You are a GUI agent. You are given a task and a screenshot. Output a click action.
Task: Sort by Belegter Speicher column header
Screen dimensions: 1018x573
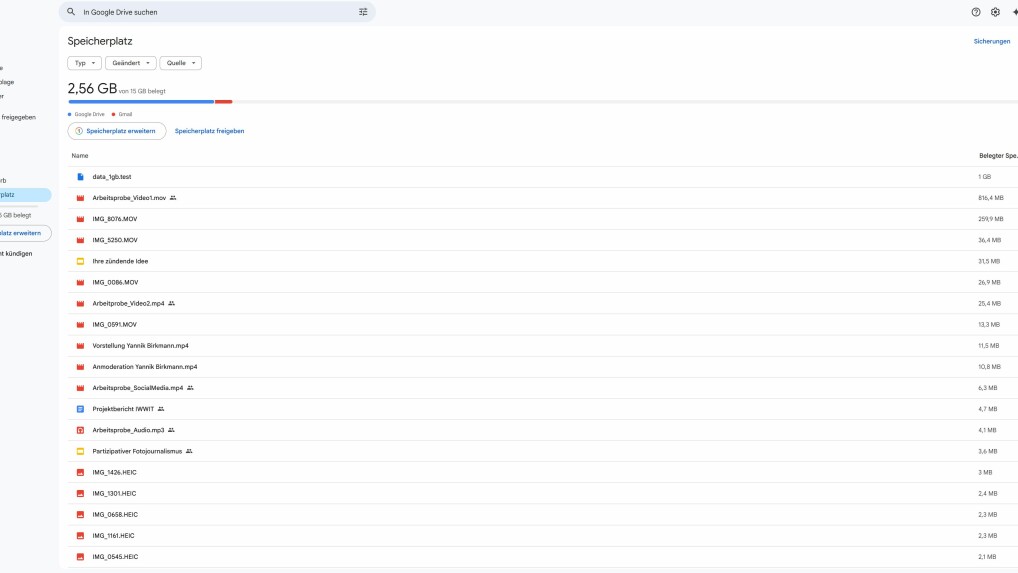(x=998, y=156)
